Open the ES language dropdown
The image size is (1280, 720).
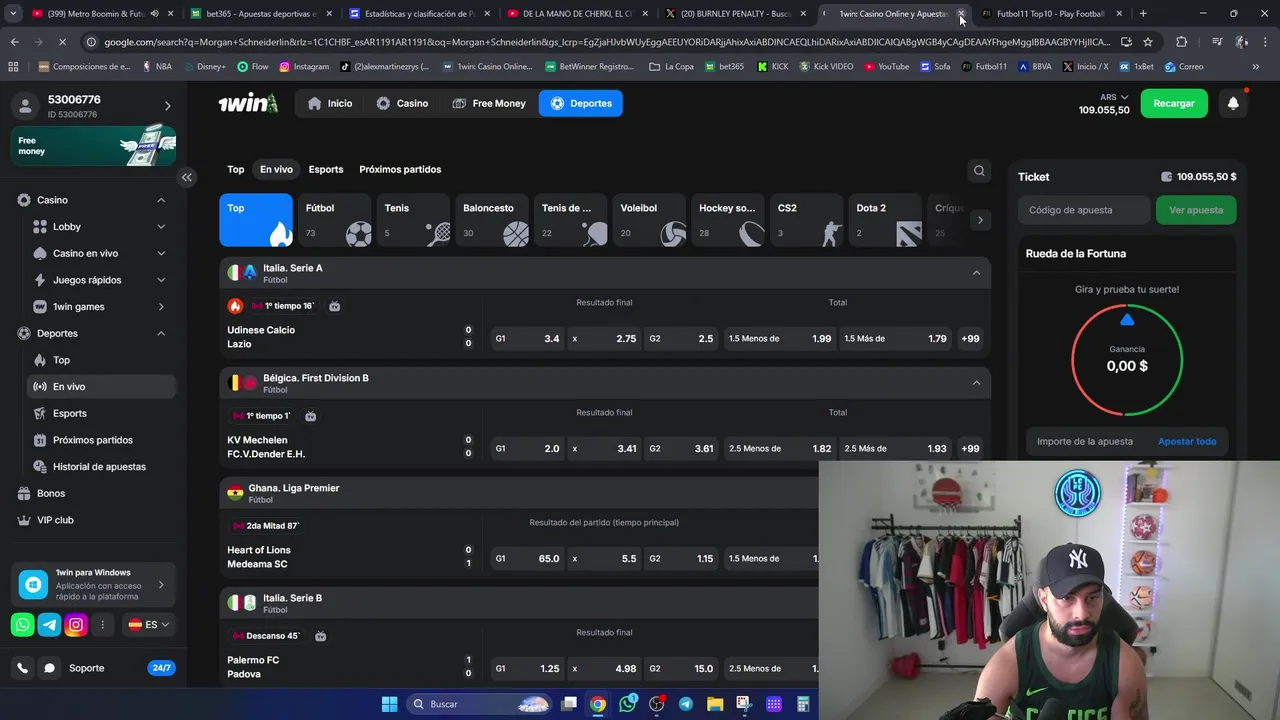[149, 625]
